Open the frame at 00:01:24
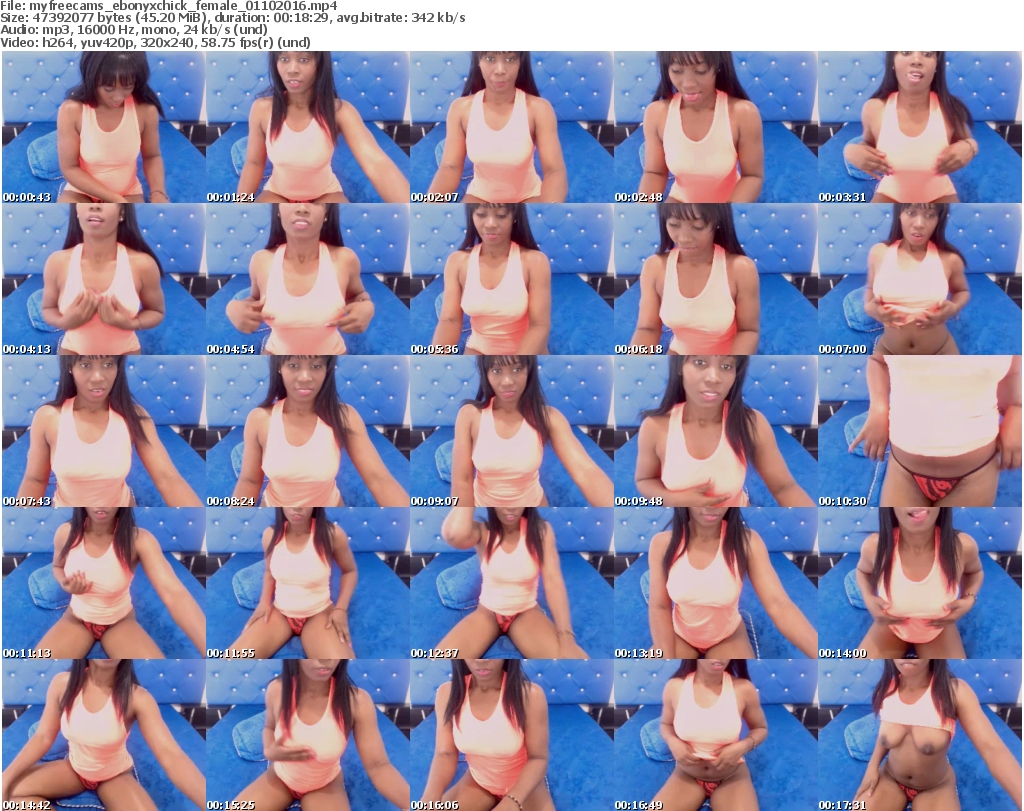 307,127
